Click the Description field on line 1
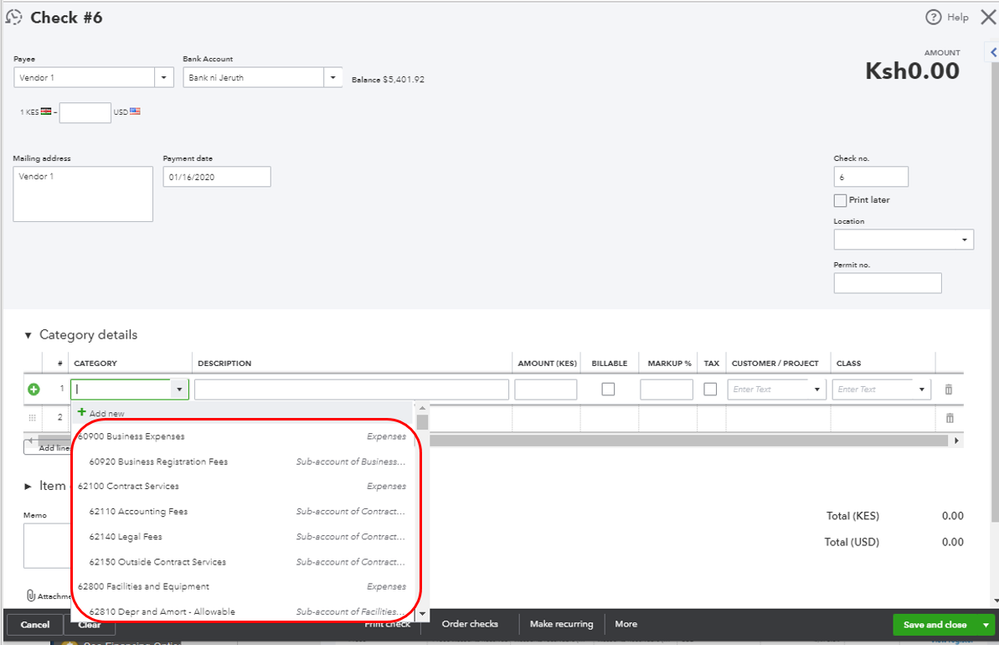 352,389
